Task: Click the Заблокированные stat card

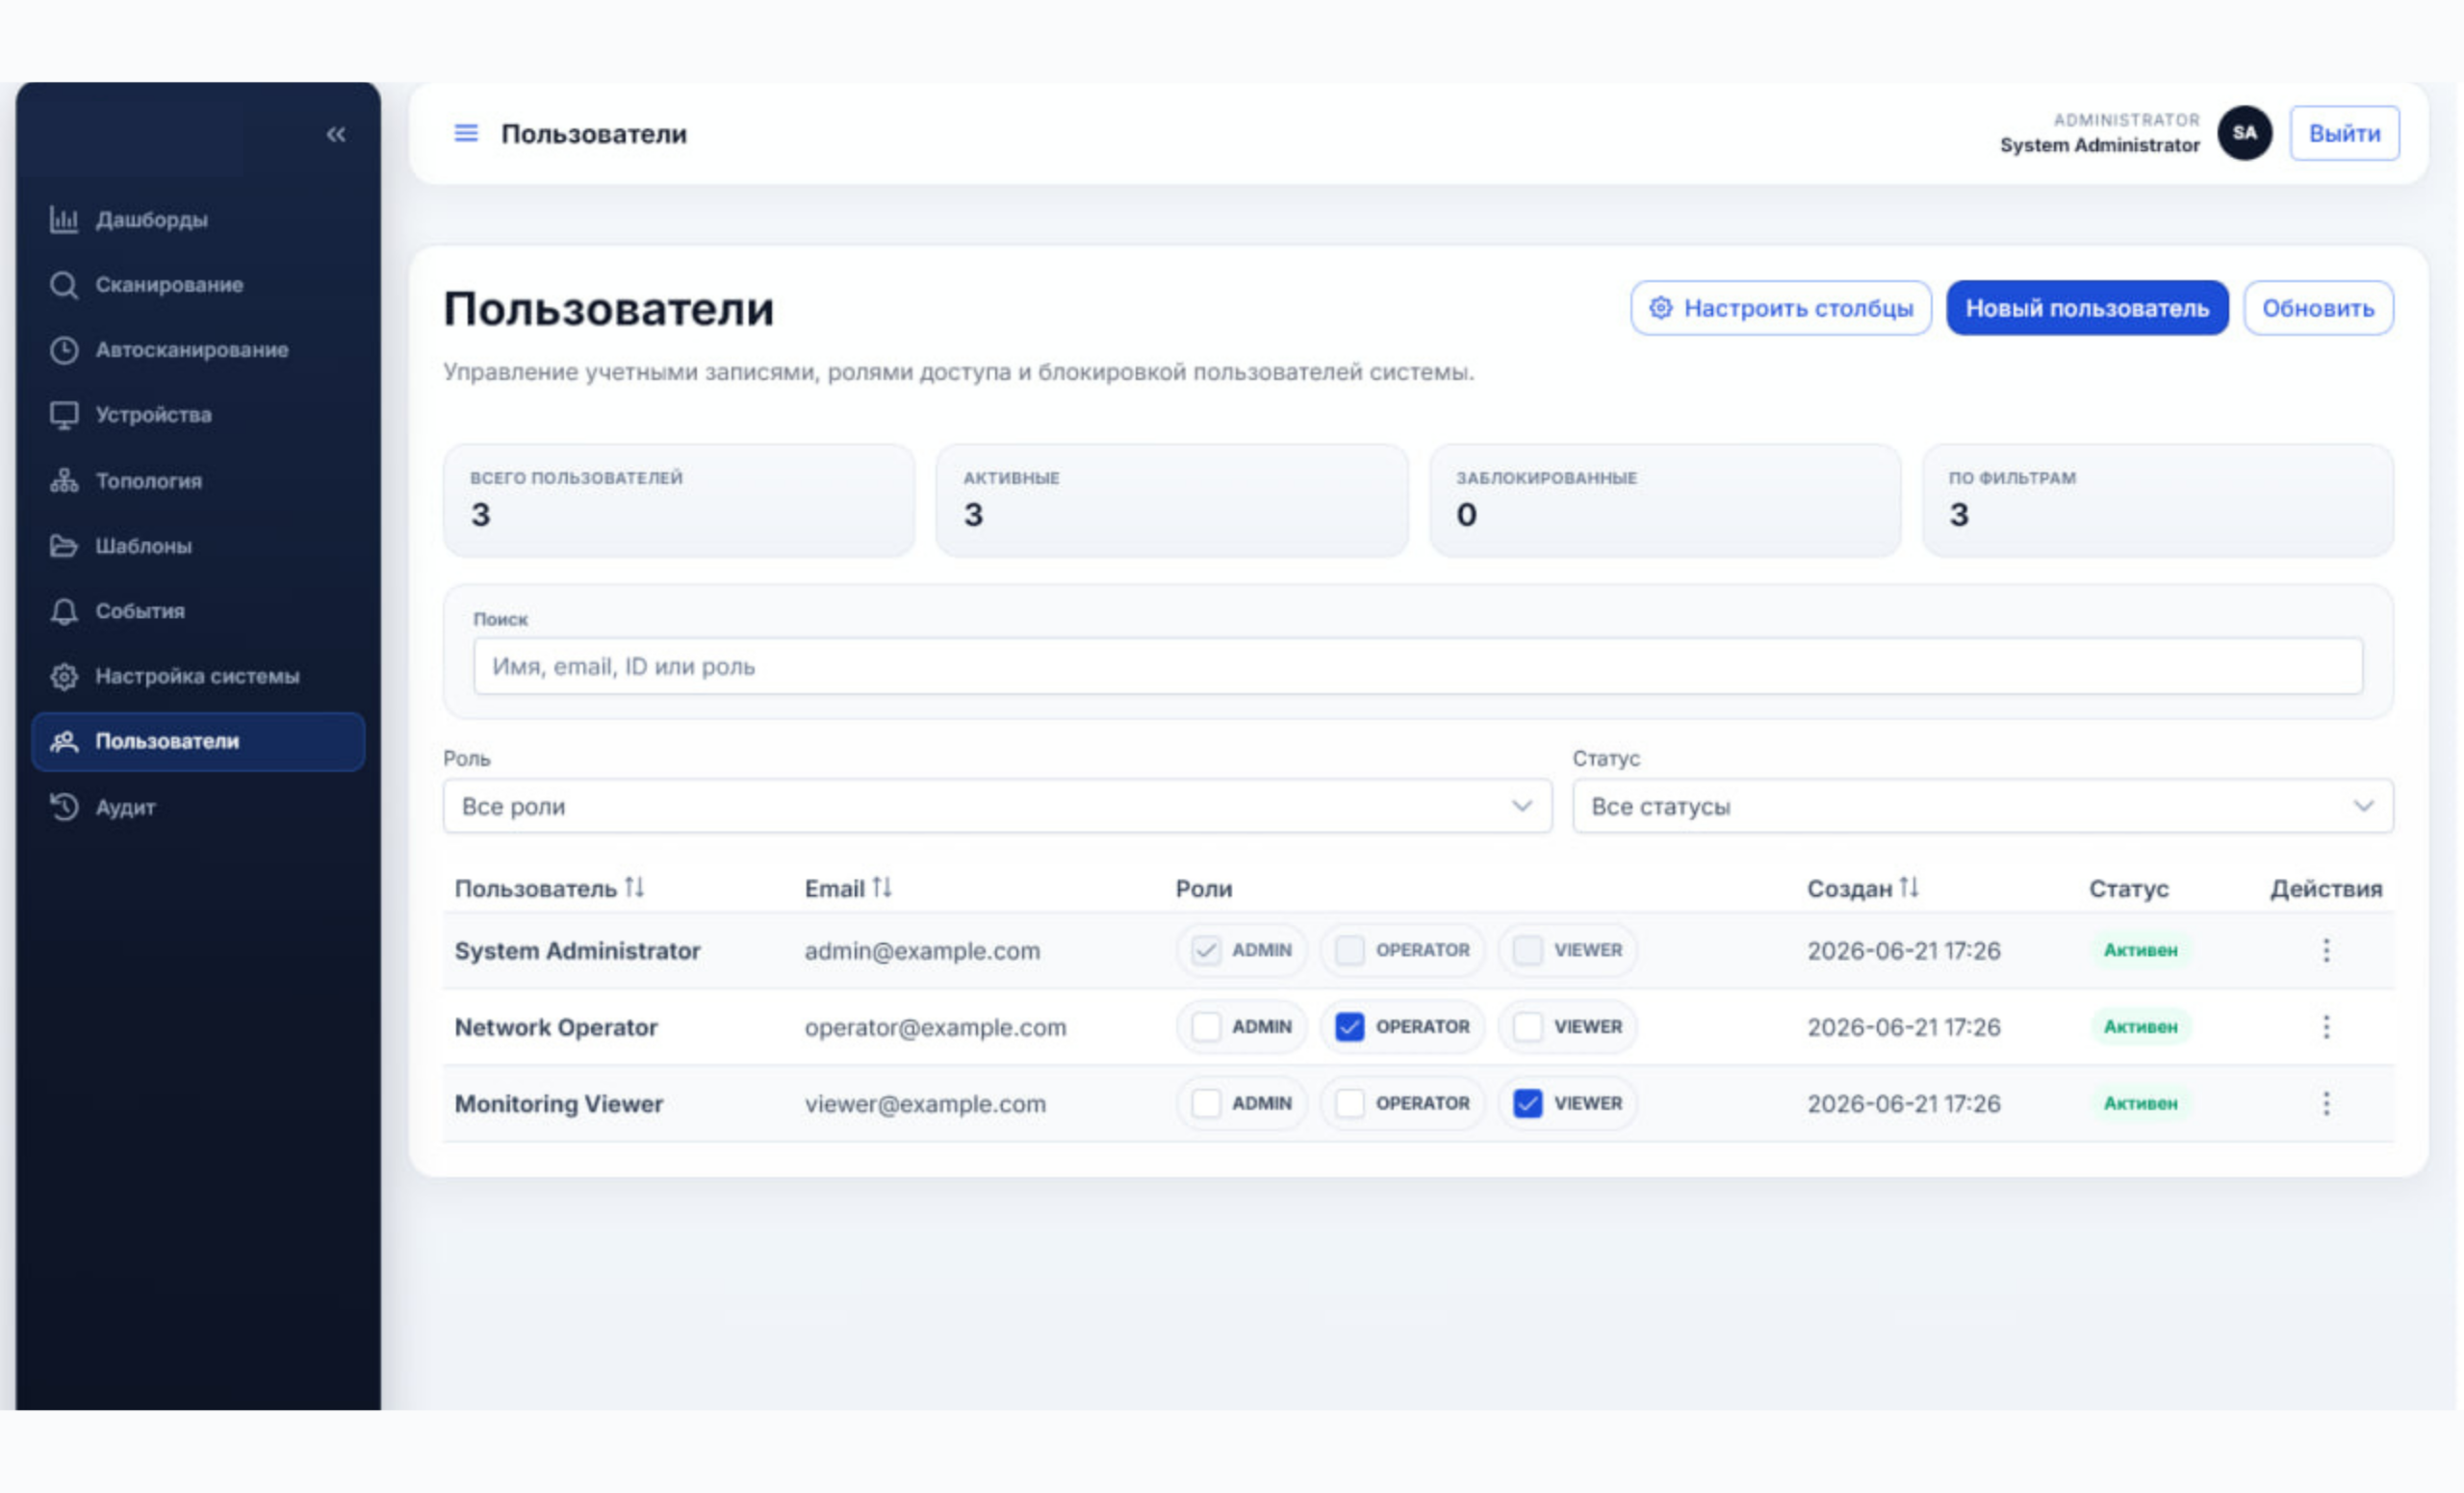Action: click(x=1665, y=501)
